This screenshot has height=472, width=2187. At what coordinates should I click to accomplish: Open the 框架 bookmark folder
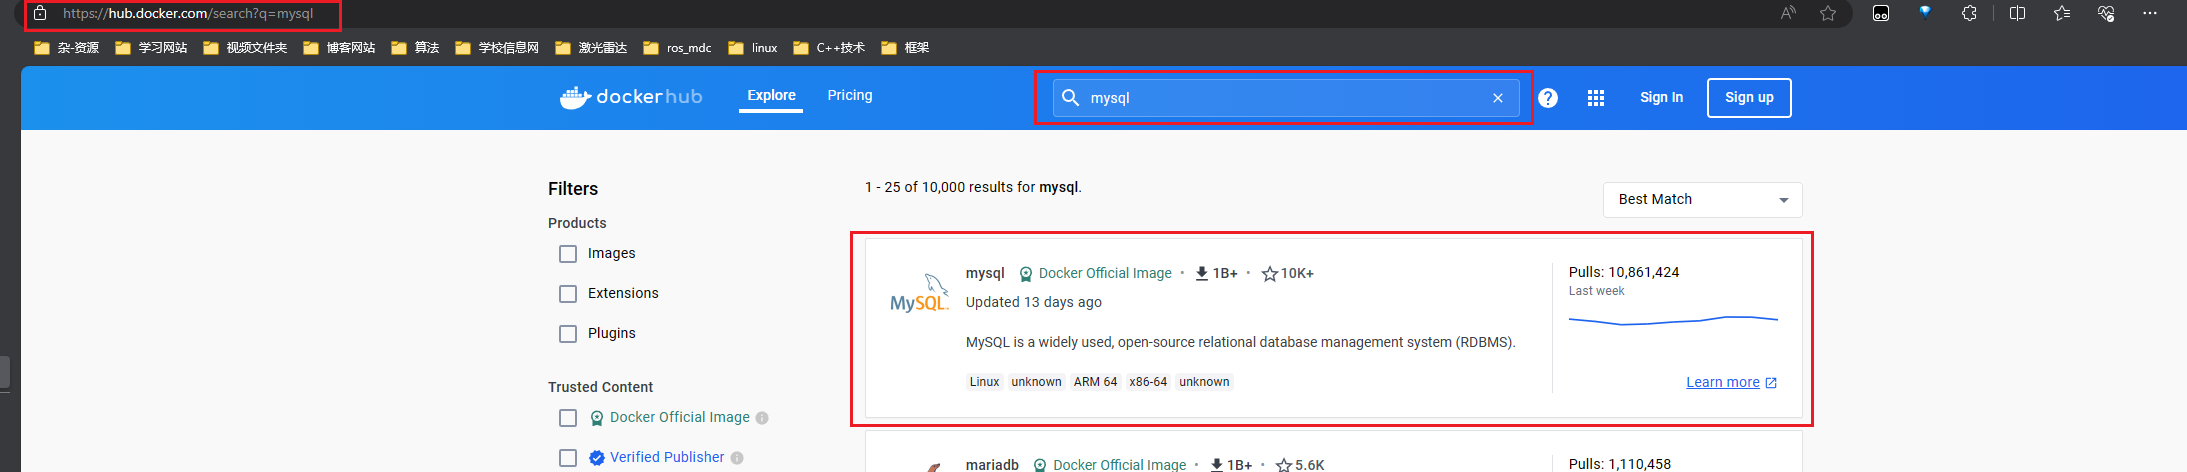[x=905, y=48]
